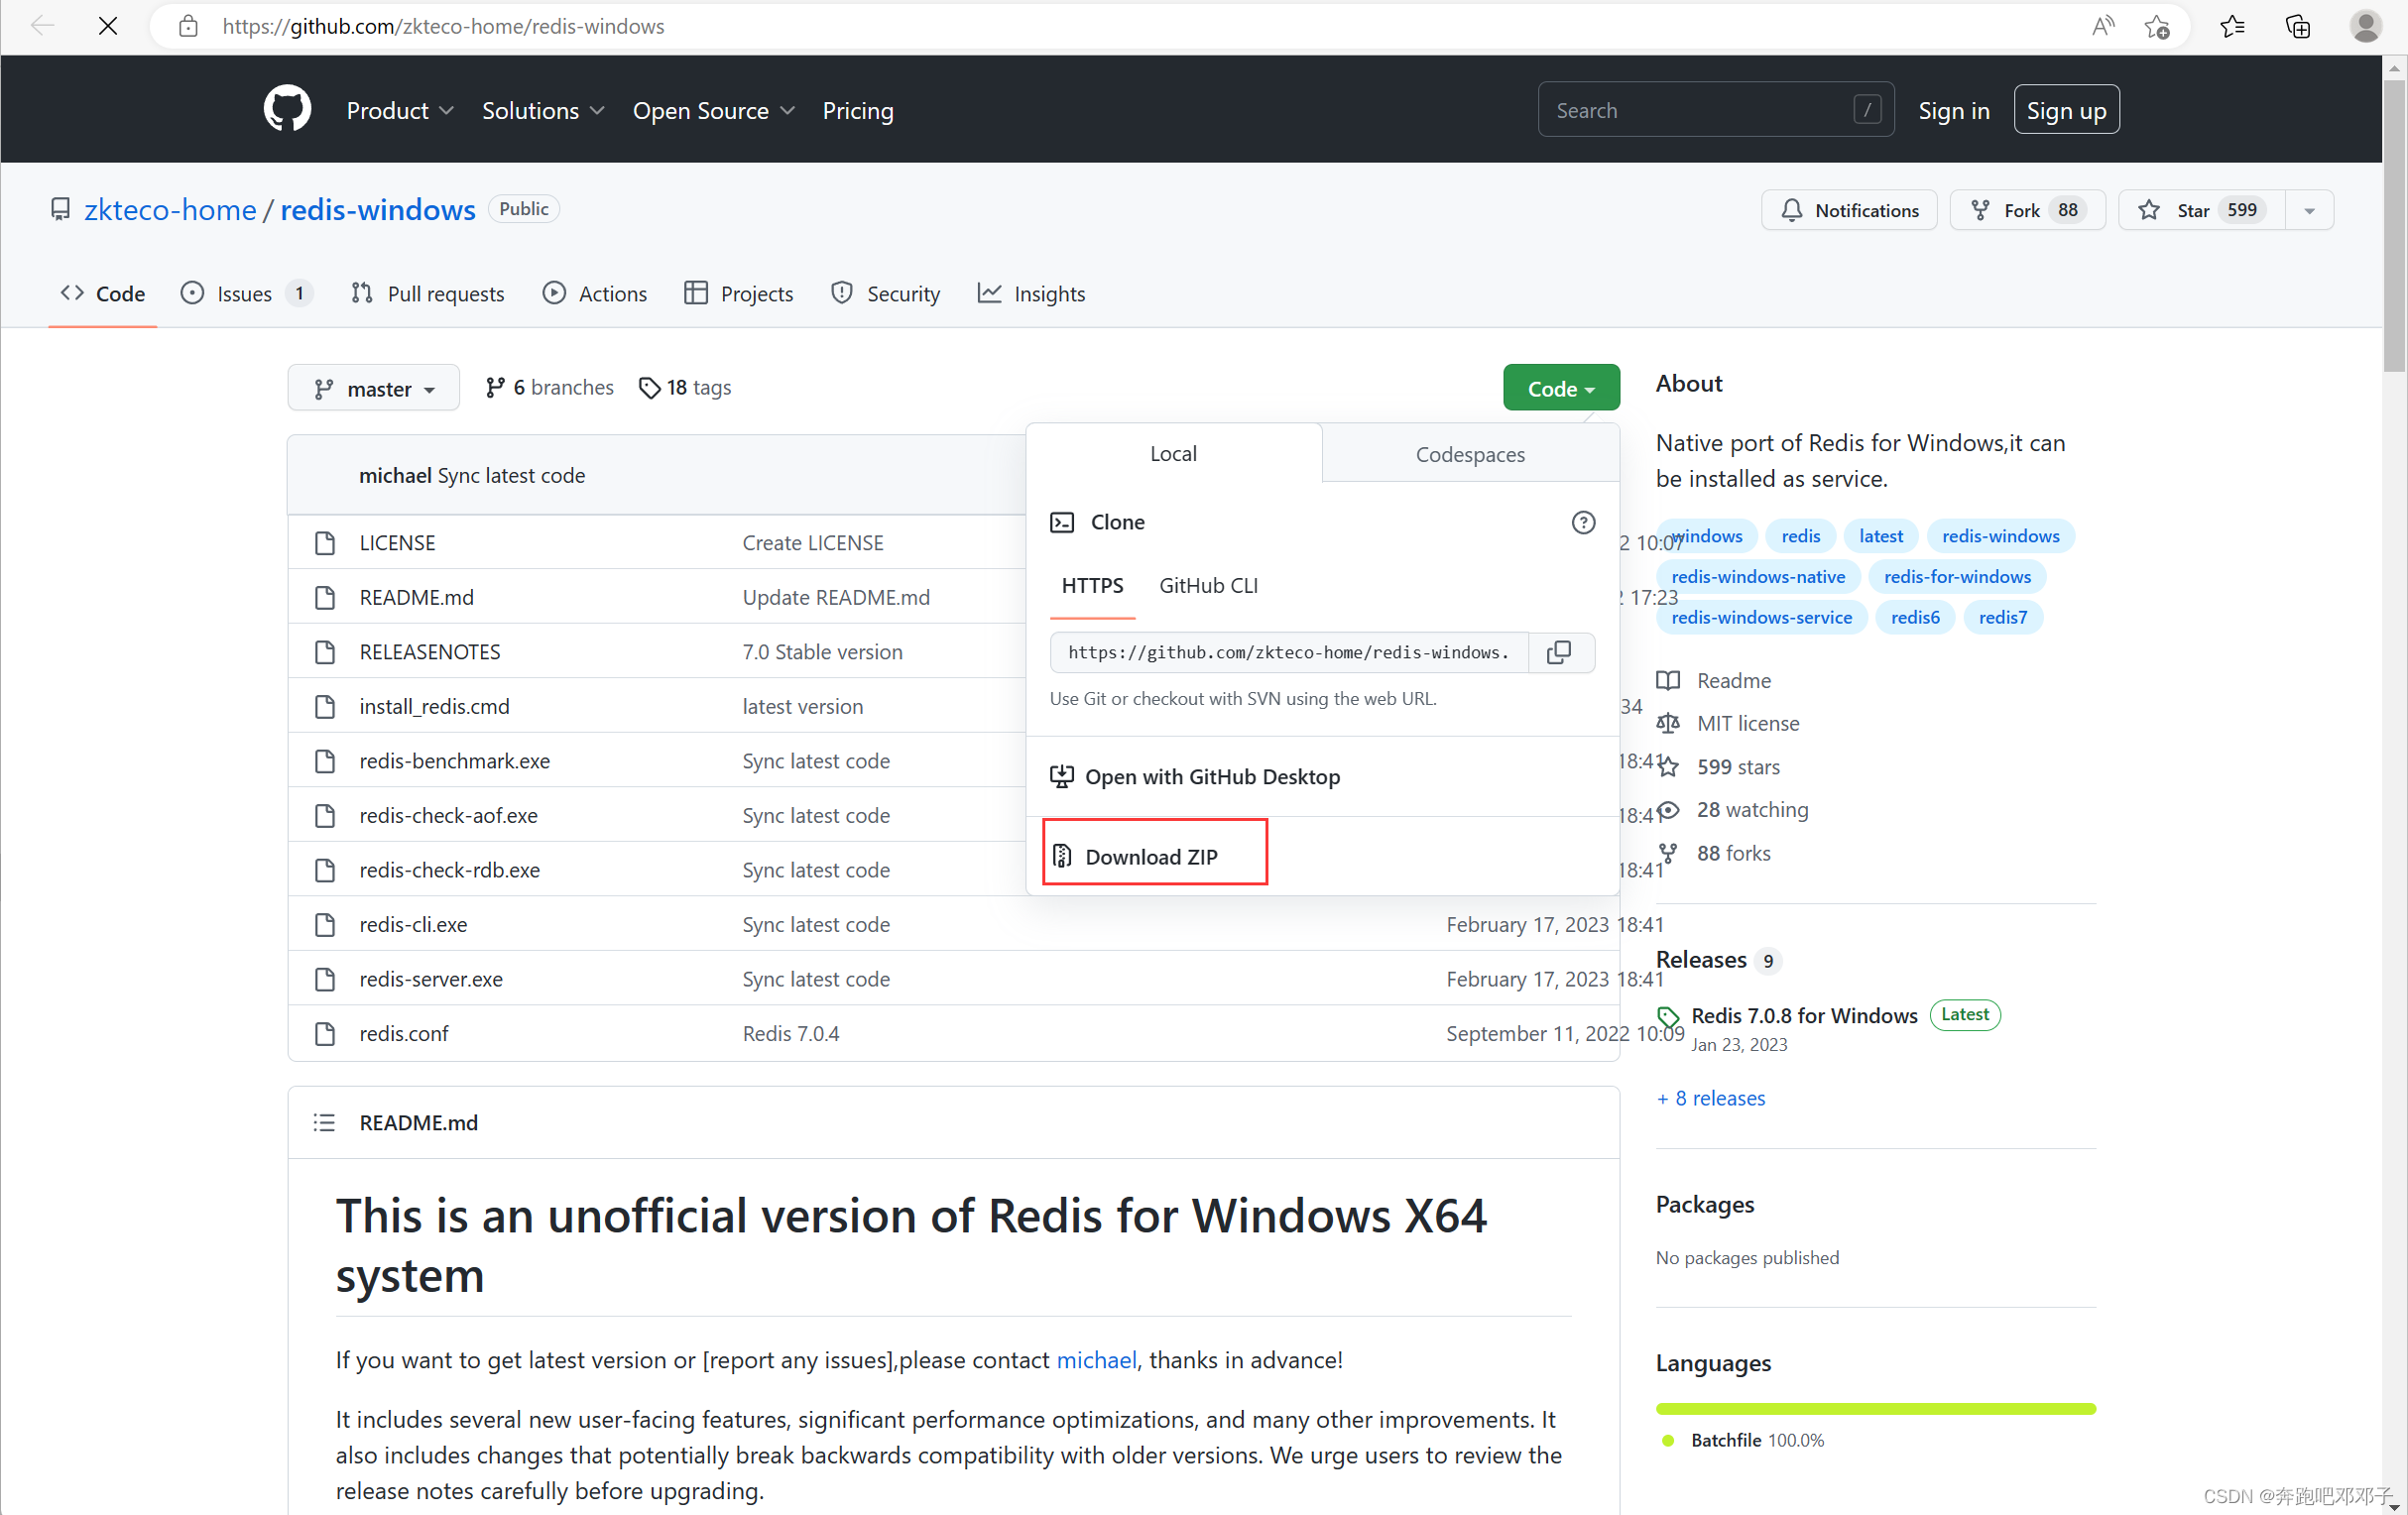Click the site lock icon in address bar
2408x1515 pixels.
tap(188, 26)
